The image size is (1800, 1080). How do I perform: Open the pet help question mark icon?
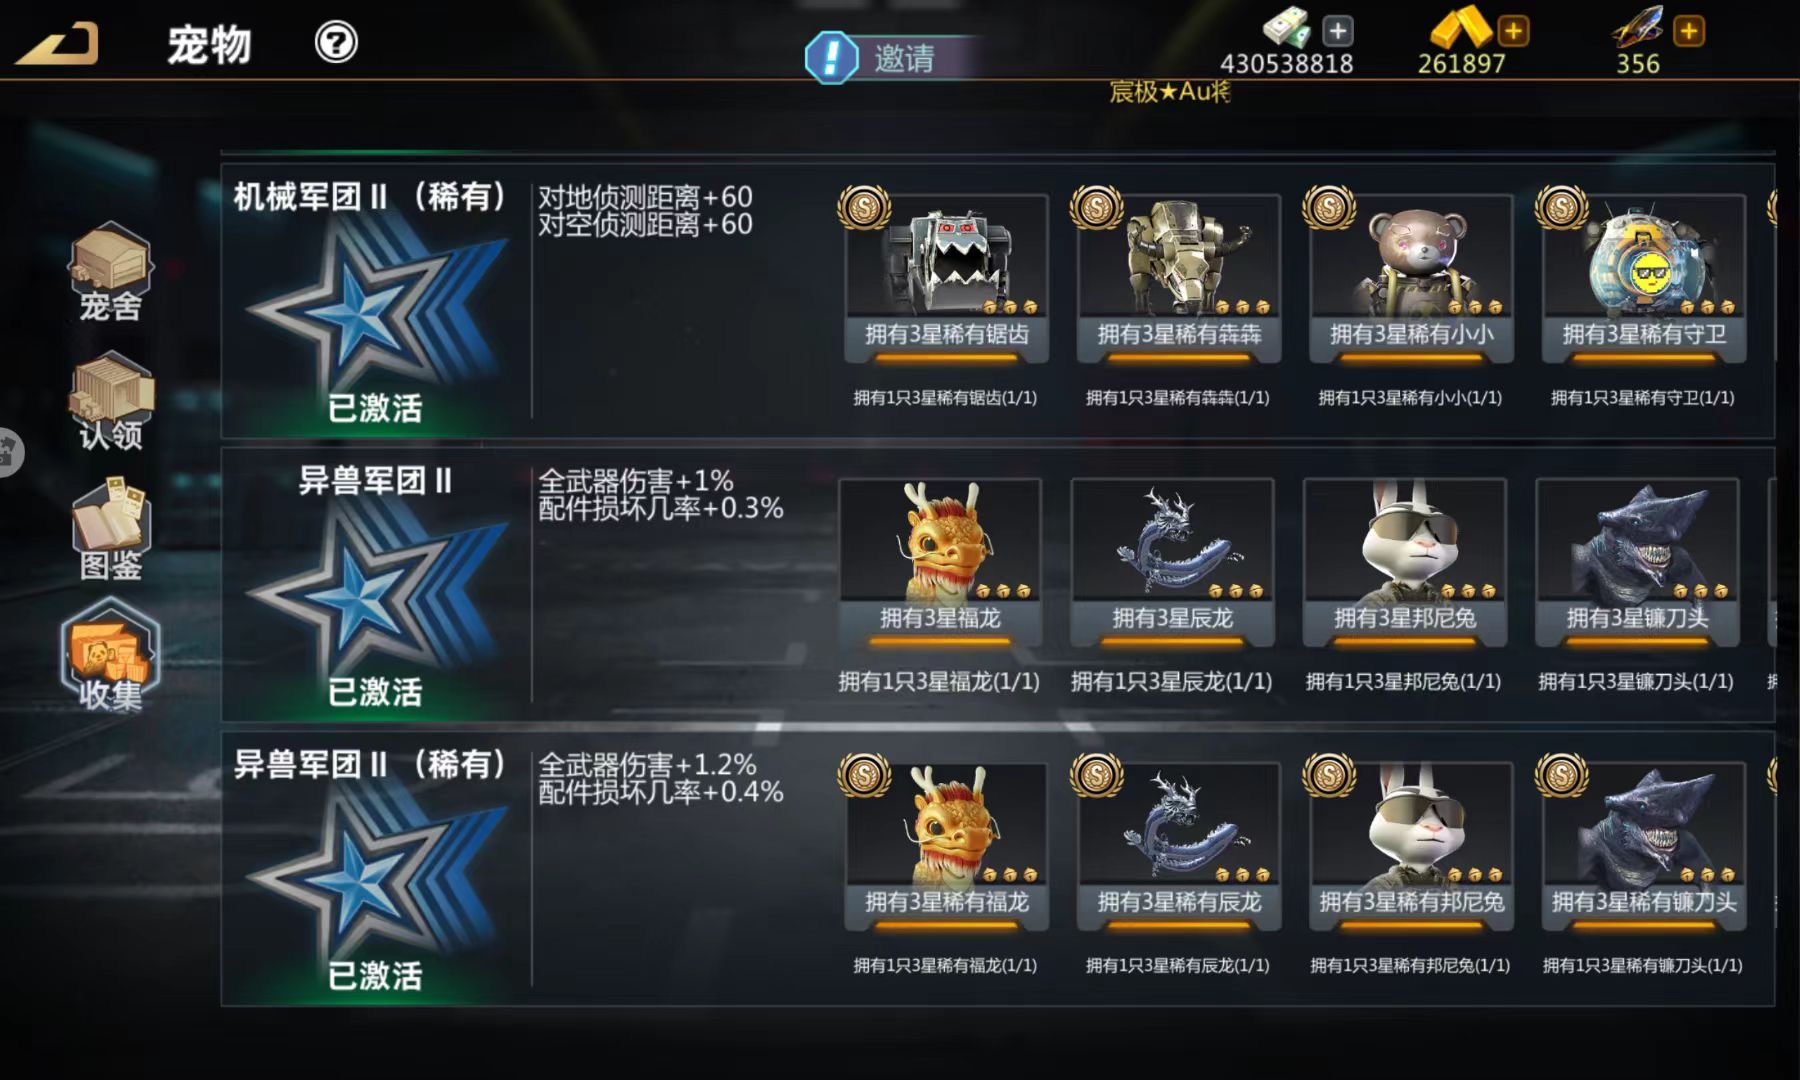pyautogui.click(x=336, y=43)
